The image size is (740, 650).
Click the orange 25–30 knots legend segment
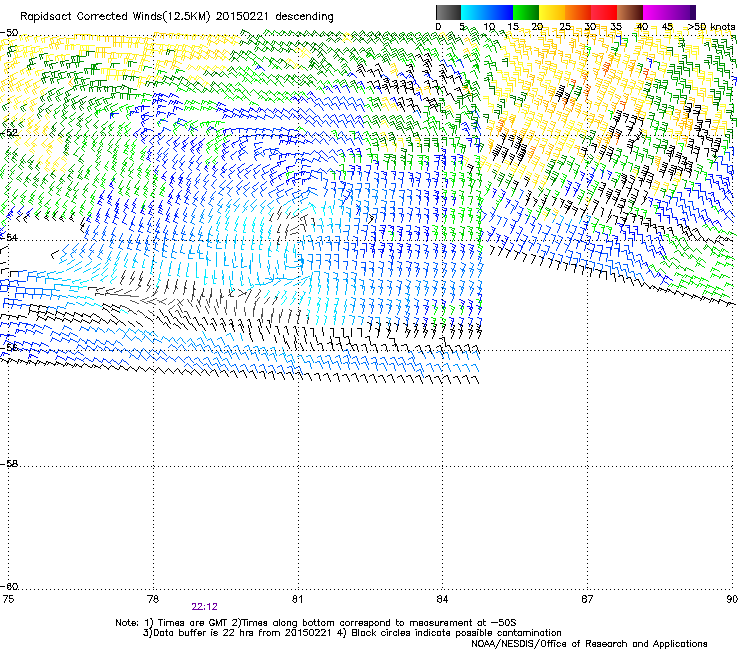click(x=578, y=12)
